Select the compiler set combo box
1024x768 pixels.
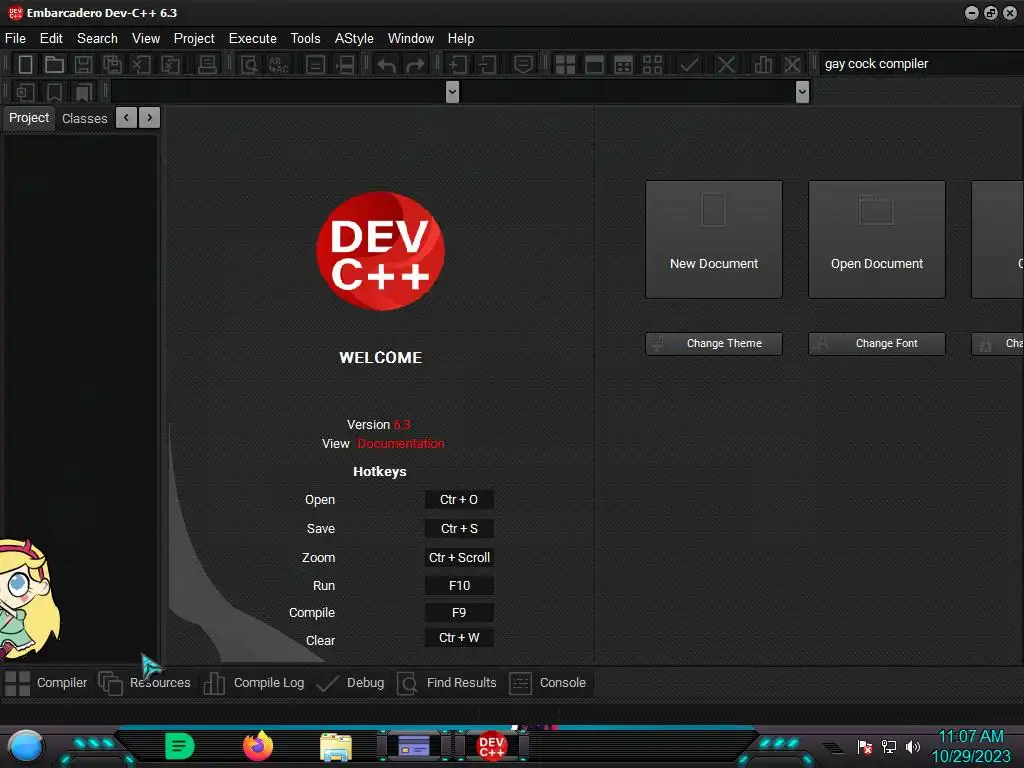(921, 64)
